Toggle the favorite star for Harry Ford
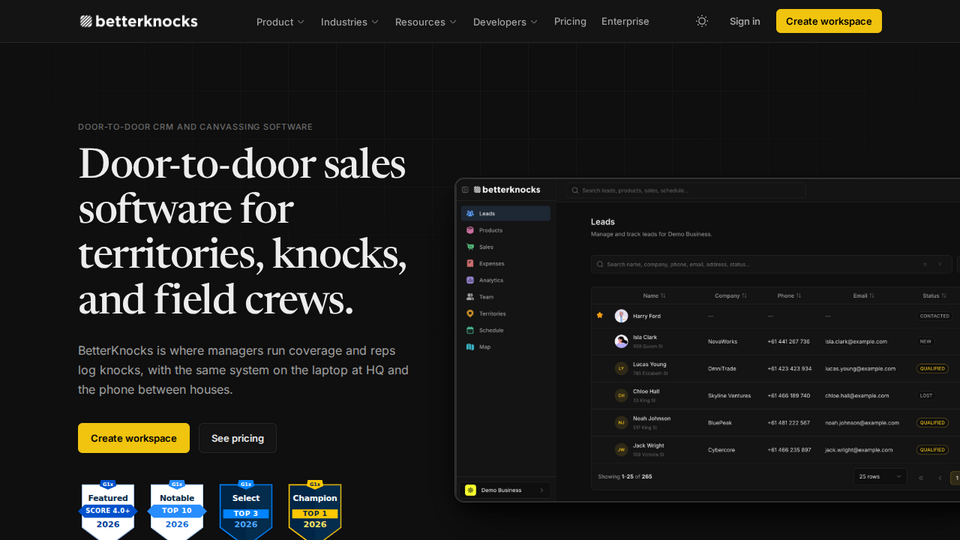The image size is (960, 540). [599, 315]
